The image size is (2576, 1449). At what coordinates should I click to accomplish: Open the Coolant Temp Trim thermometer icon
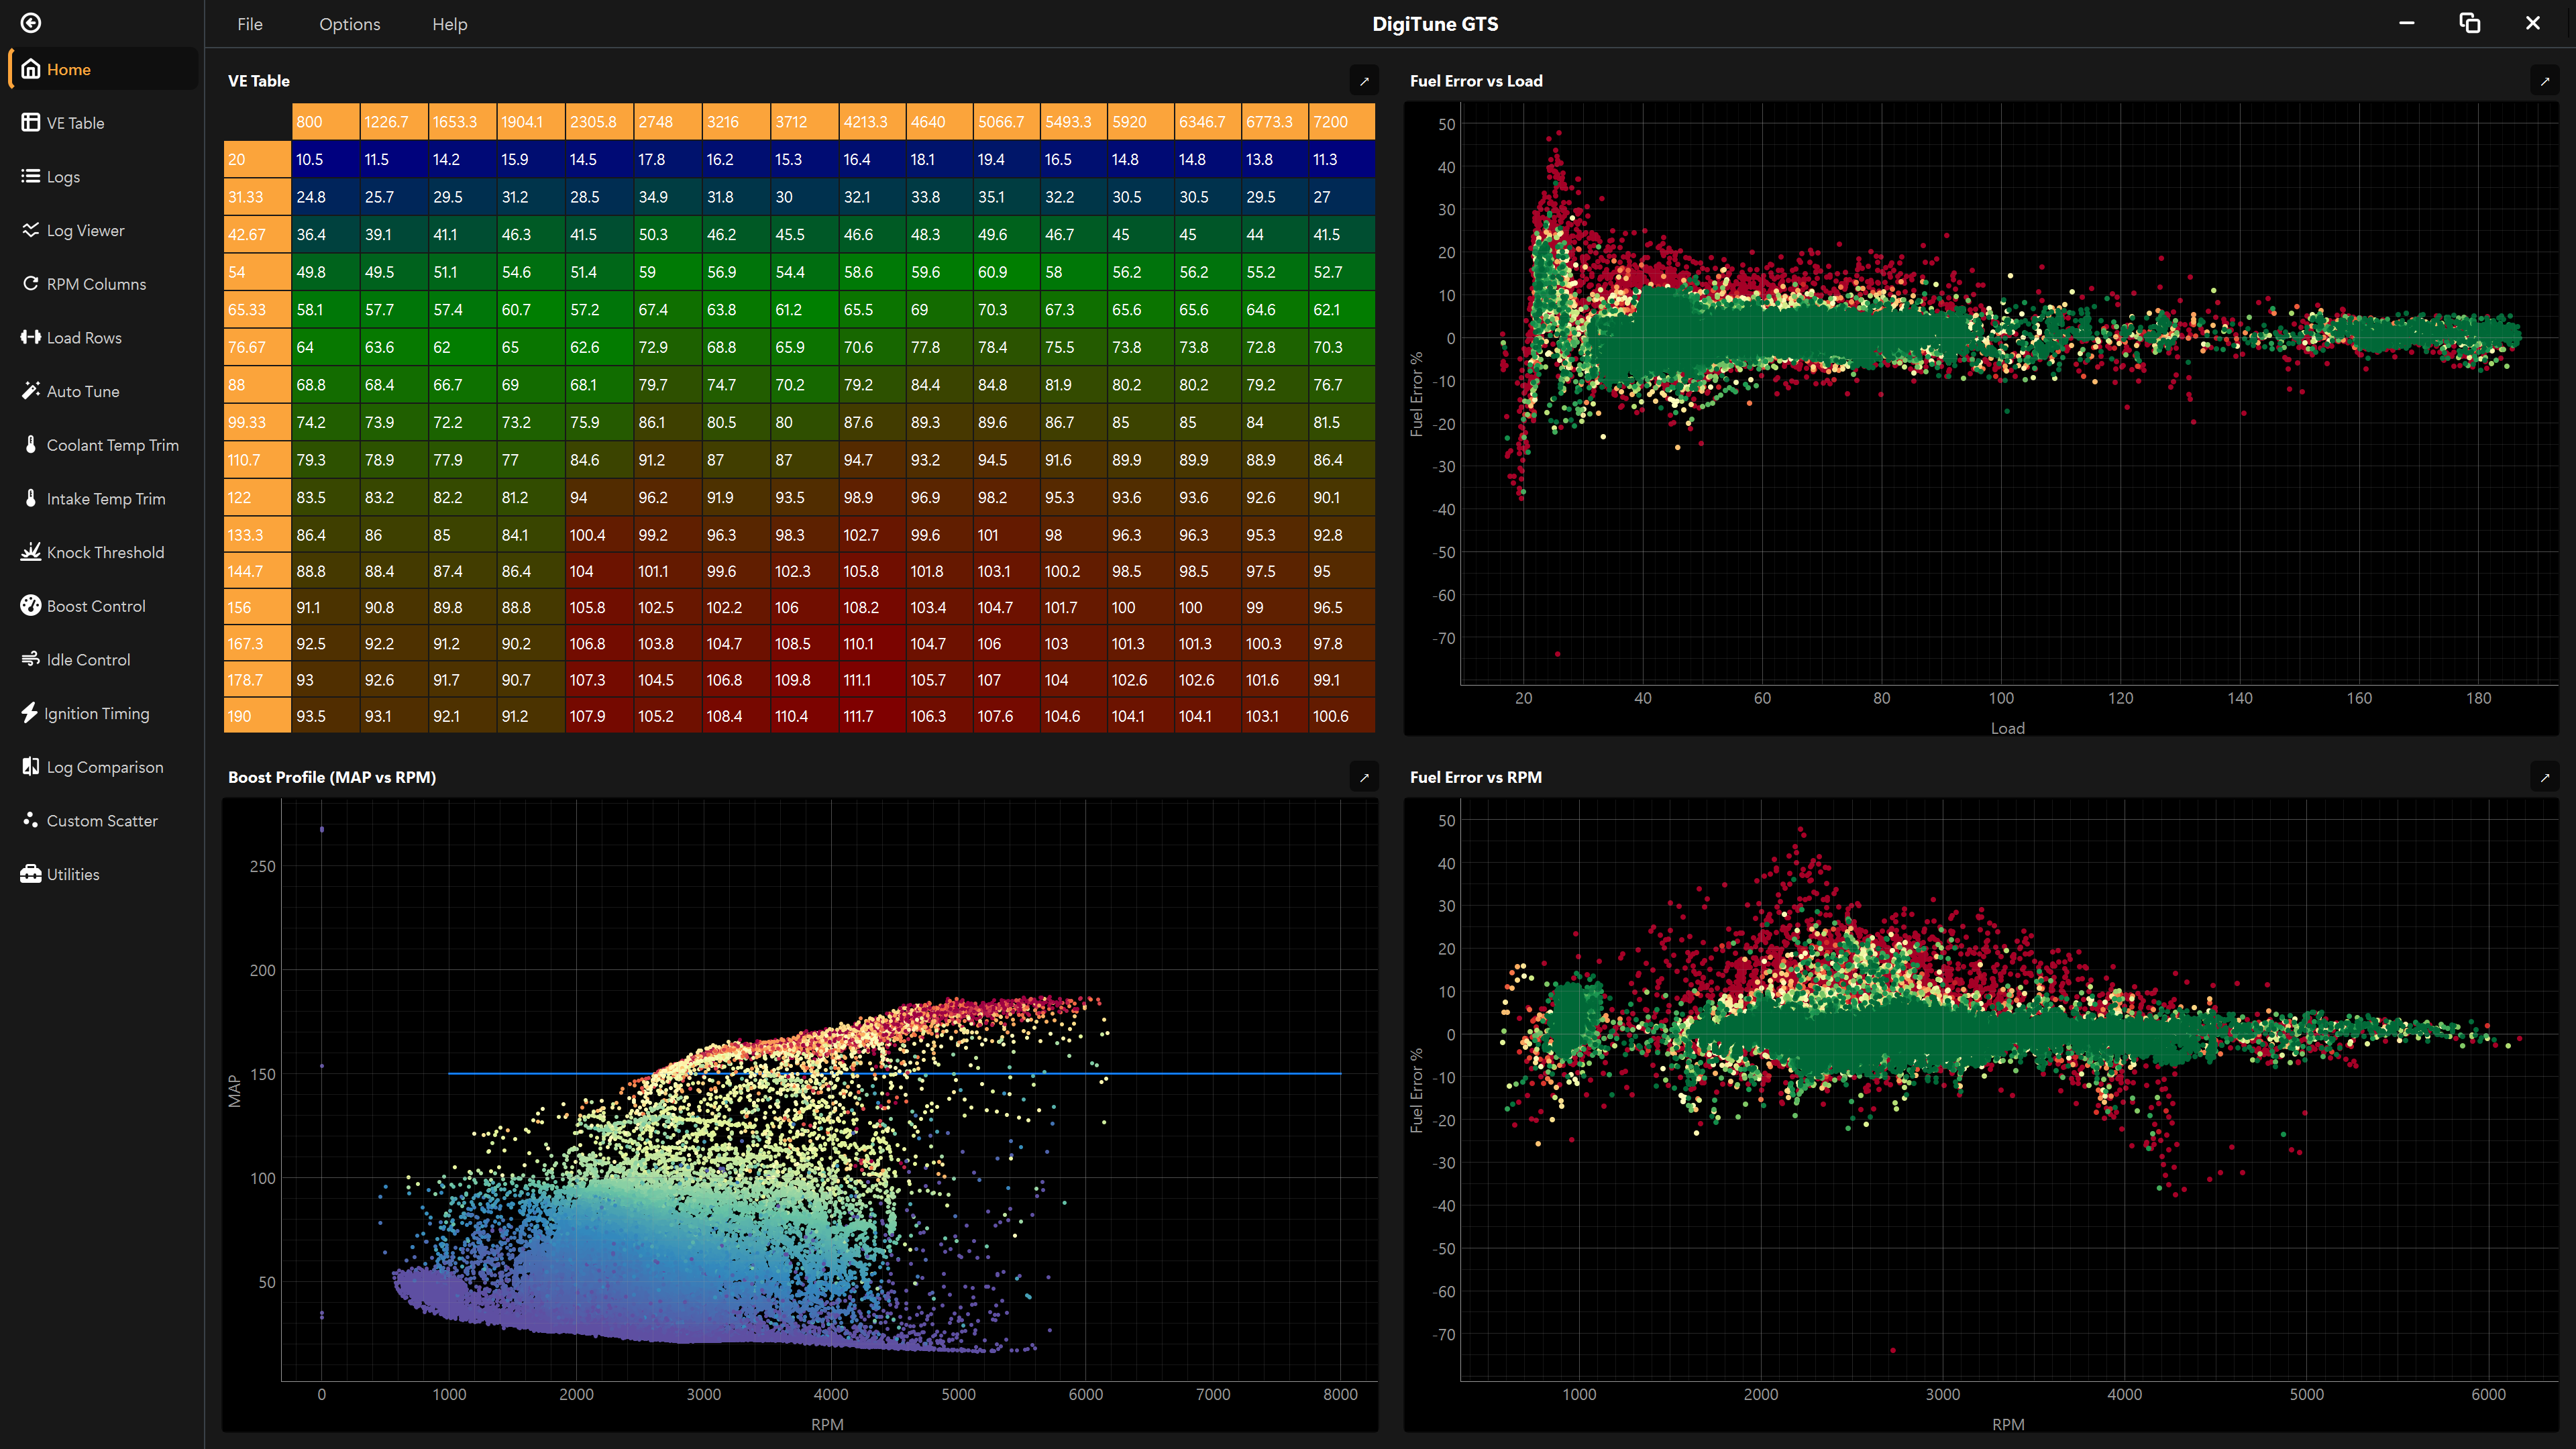(x=31, y=444)
